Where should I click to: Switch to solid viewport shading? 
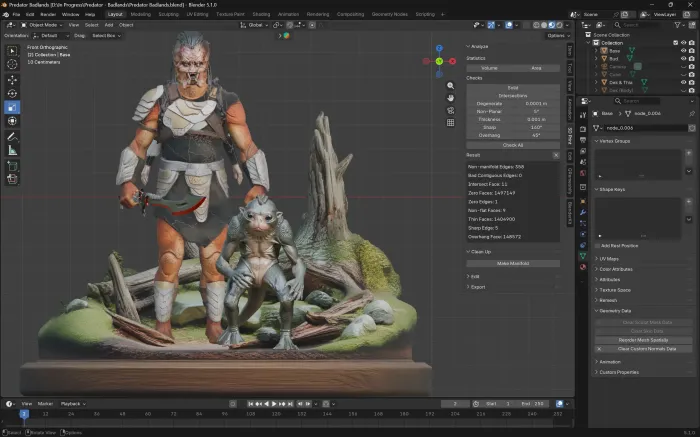[544, 25]
